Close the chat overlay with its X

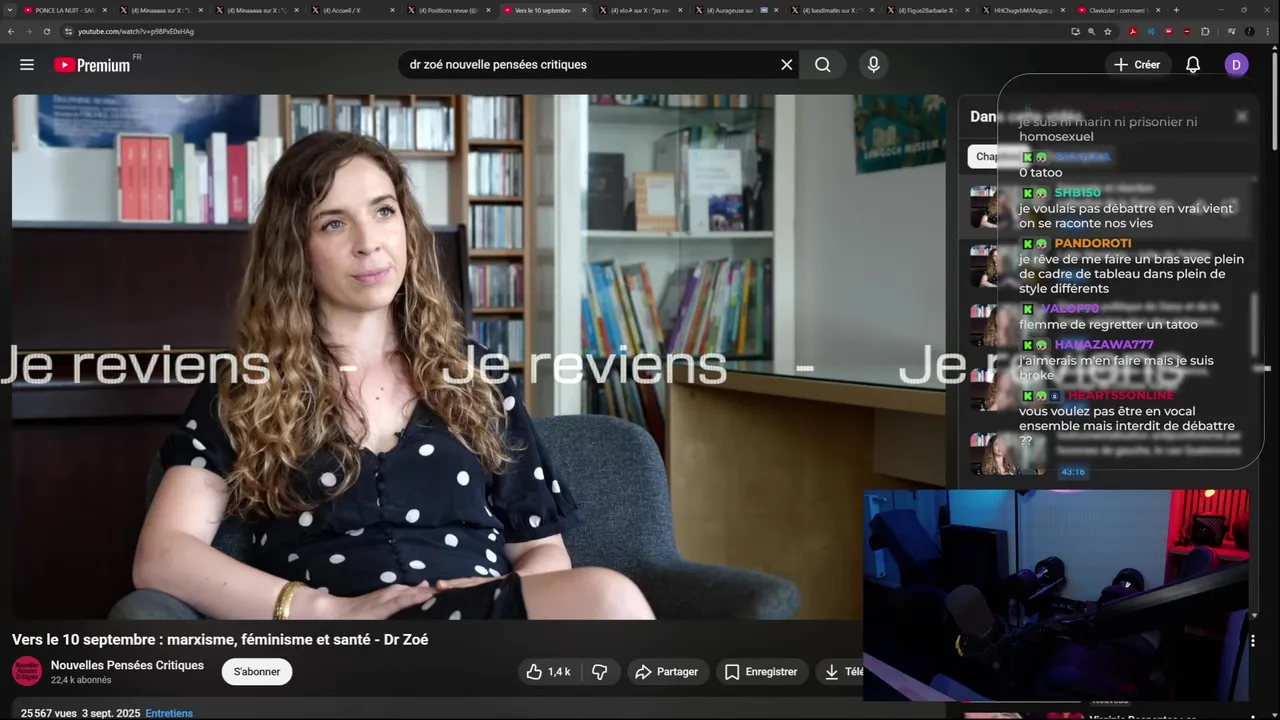click(1242, 116)
